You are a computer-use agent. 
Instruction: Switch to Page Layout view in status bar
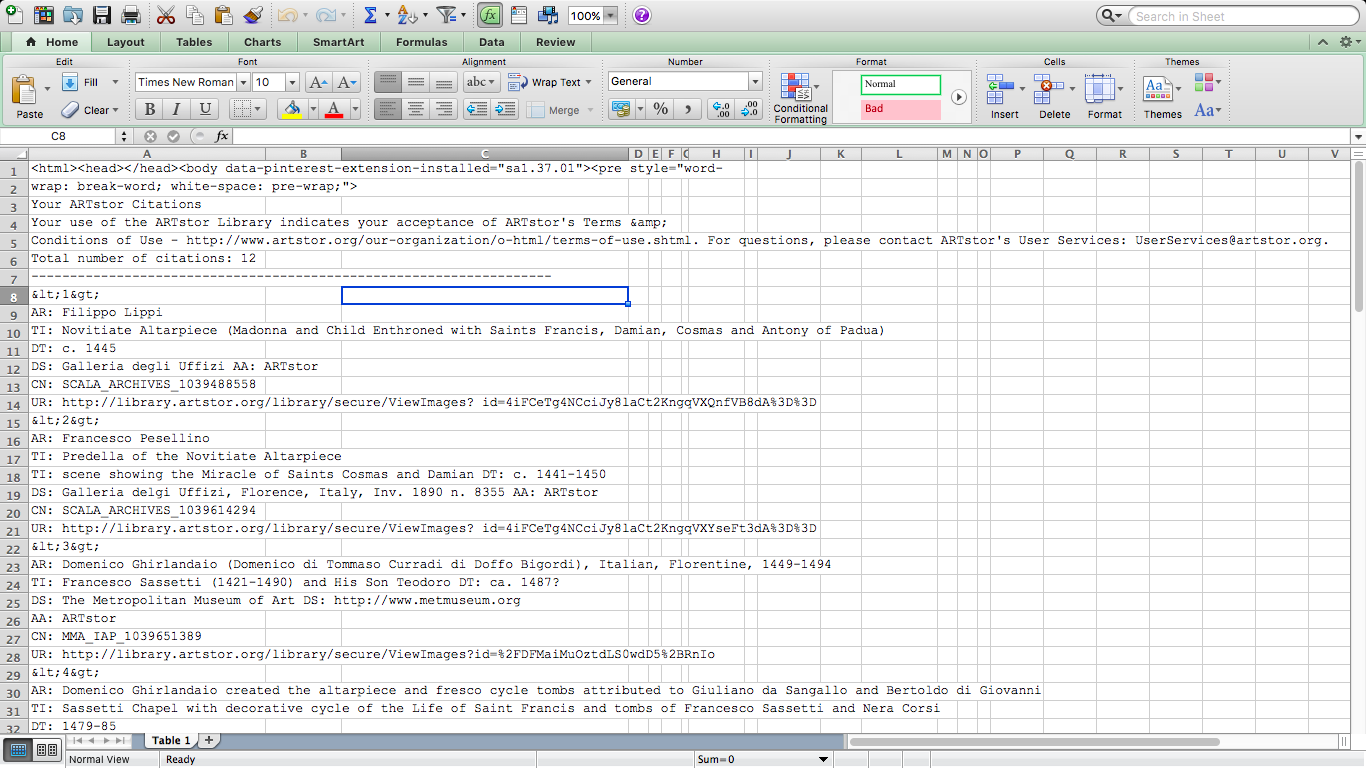pos(47,750)
